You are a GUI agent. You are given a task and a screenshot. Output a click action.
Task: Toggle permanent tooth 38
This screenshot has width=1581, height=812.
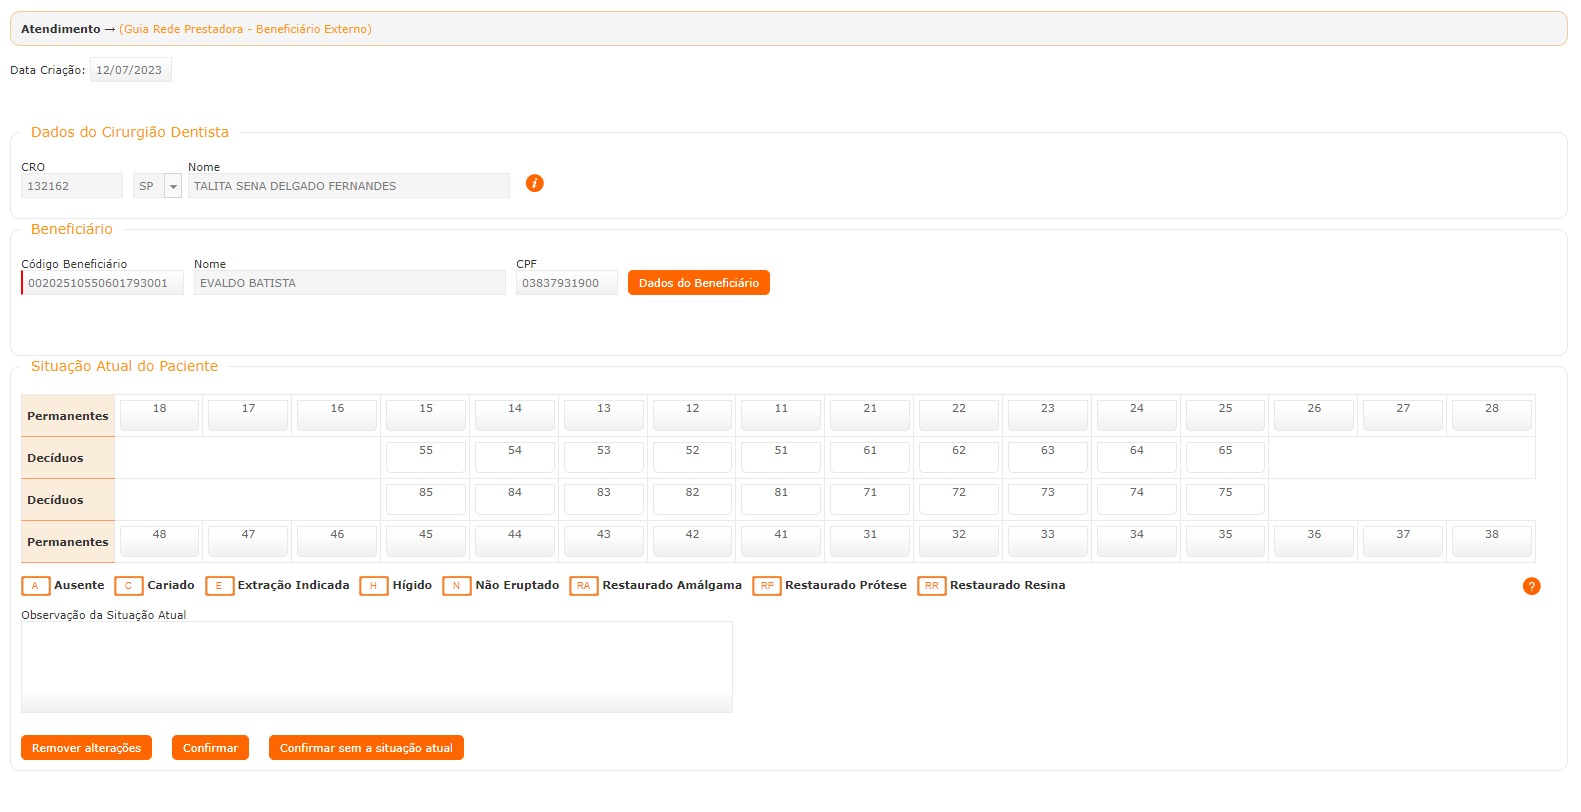click(1491, 541)
